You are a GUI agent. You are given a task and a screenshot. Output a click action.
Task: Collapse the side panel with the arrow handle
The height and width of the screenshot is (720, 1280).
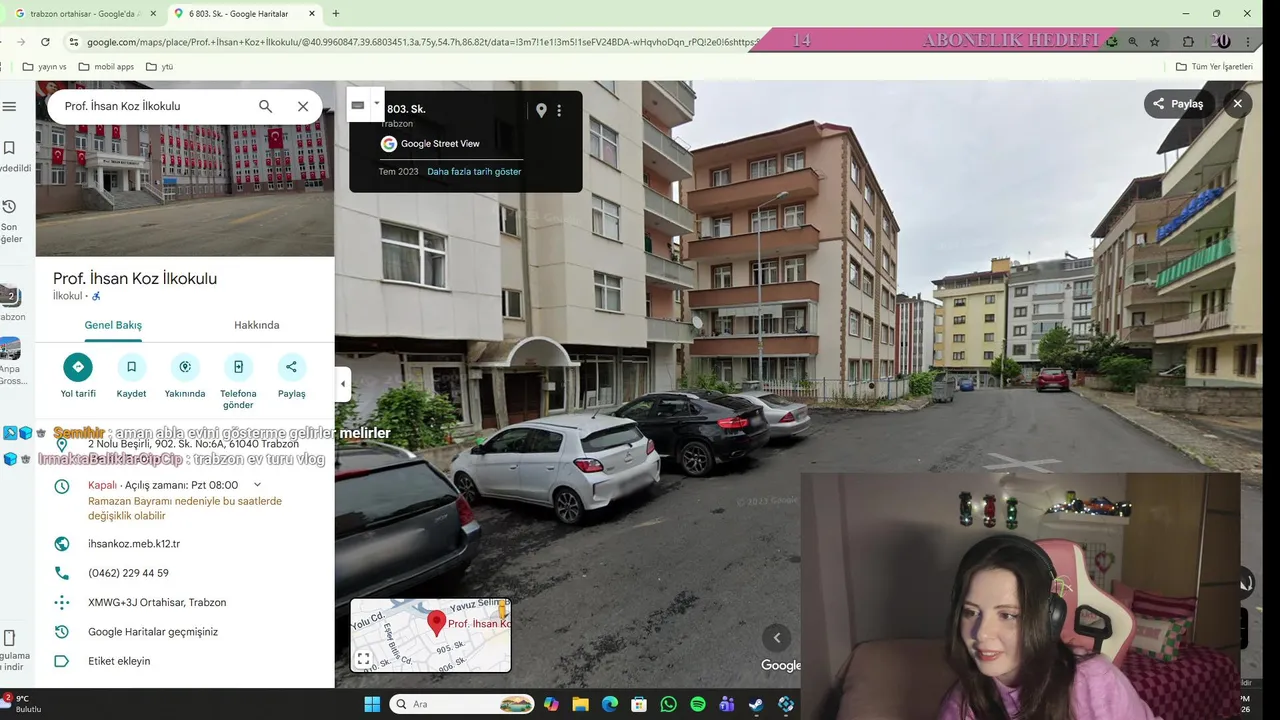(343, 384)
